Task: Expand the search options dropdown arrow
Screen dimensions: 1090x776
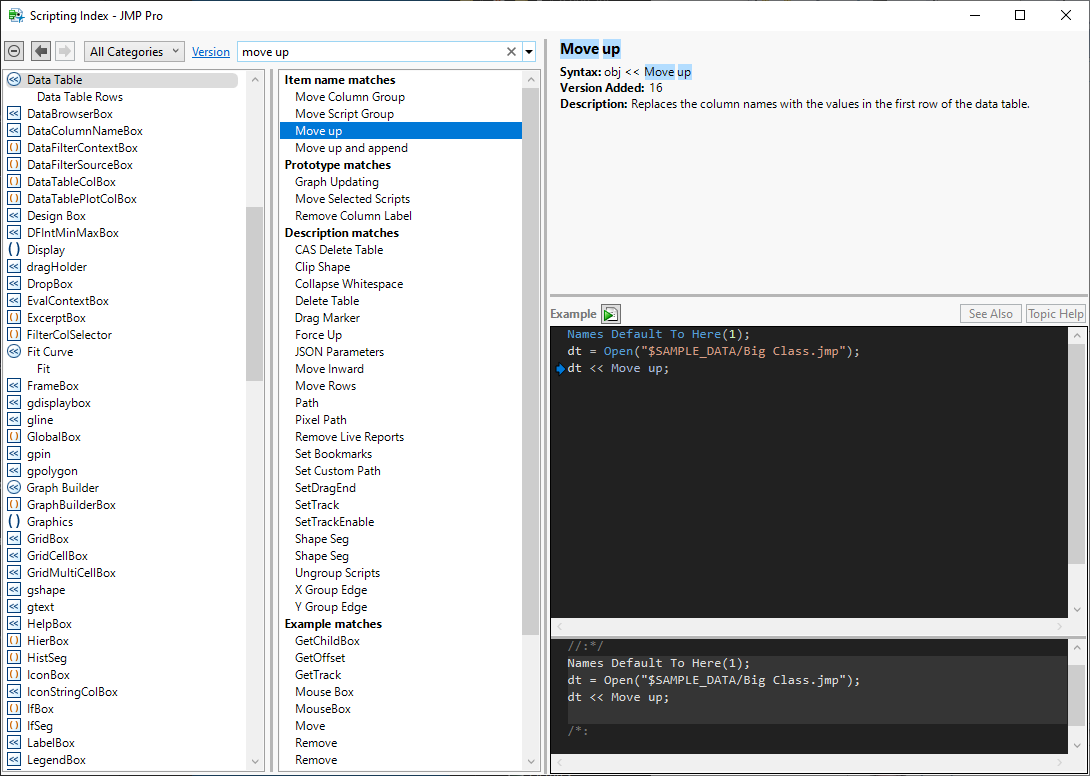Action: pyautogui.click(x=529, y=52)
